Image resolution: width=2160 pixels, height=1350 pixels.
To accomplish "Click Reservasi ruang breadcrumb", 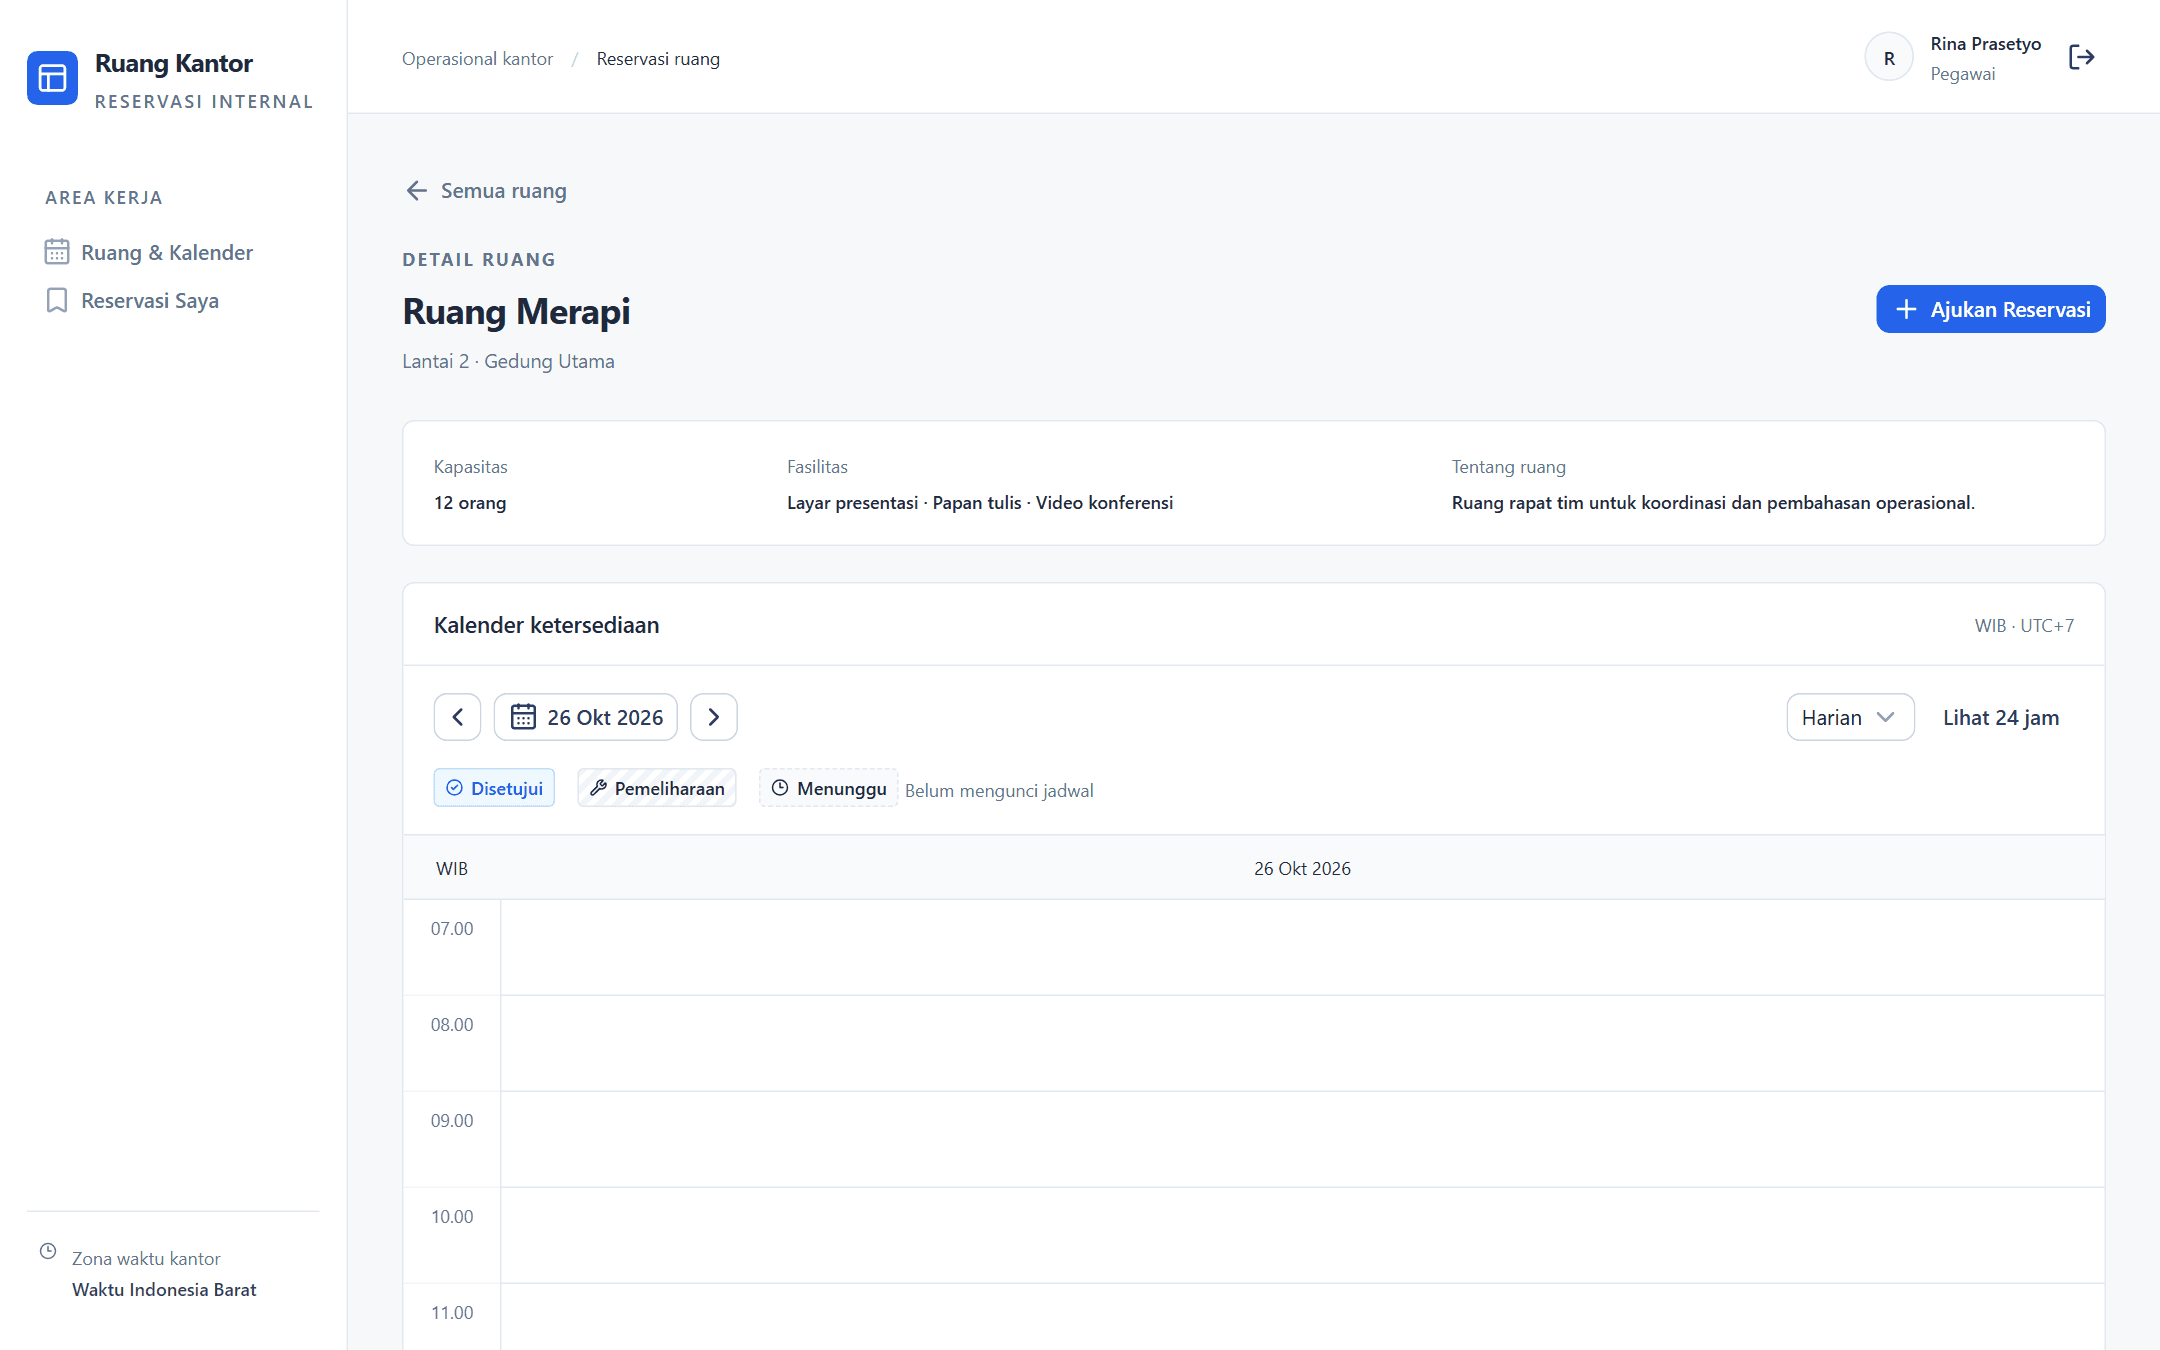I will pos(658,59).
